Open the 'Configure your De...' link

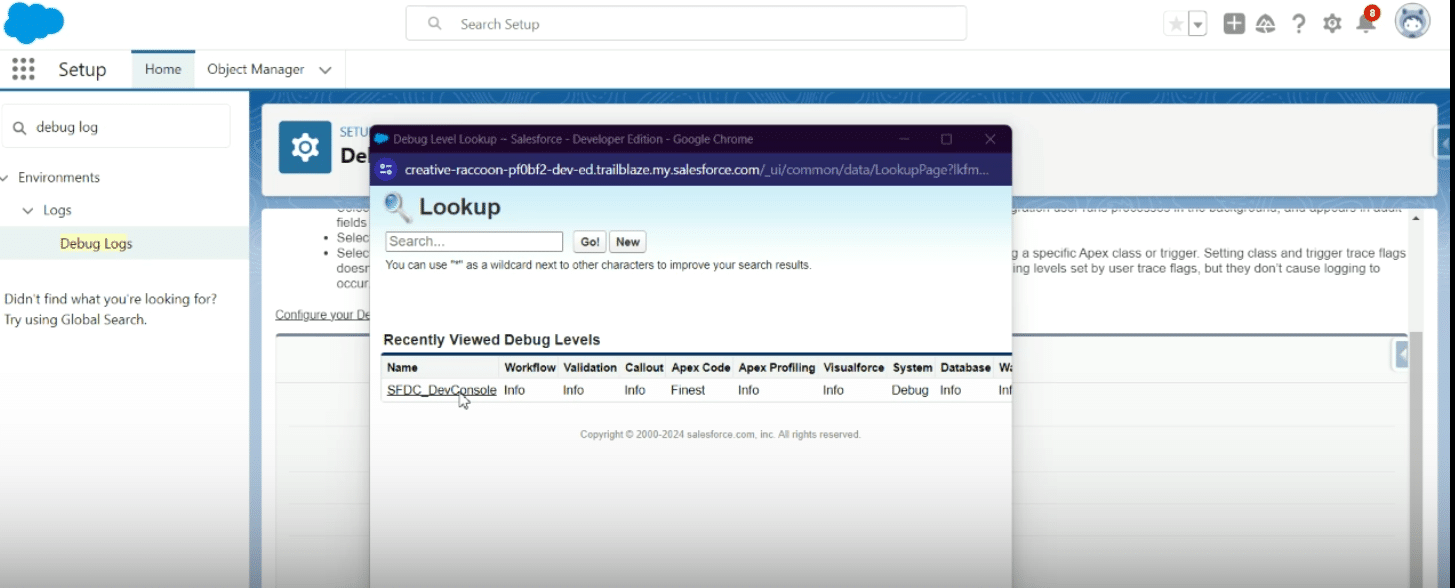pyautogui.click(x=323, y=315)
